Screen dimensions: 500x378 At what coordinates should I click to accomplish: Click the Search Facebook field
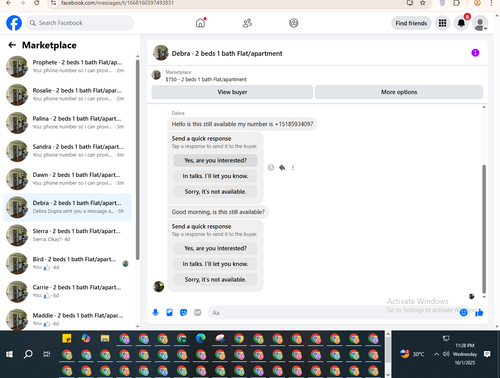[80, 23]
